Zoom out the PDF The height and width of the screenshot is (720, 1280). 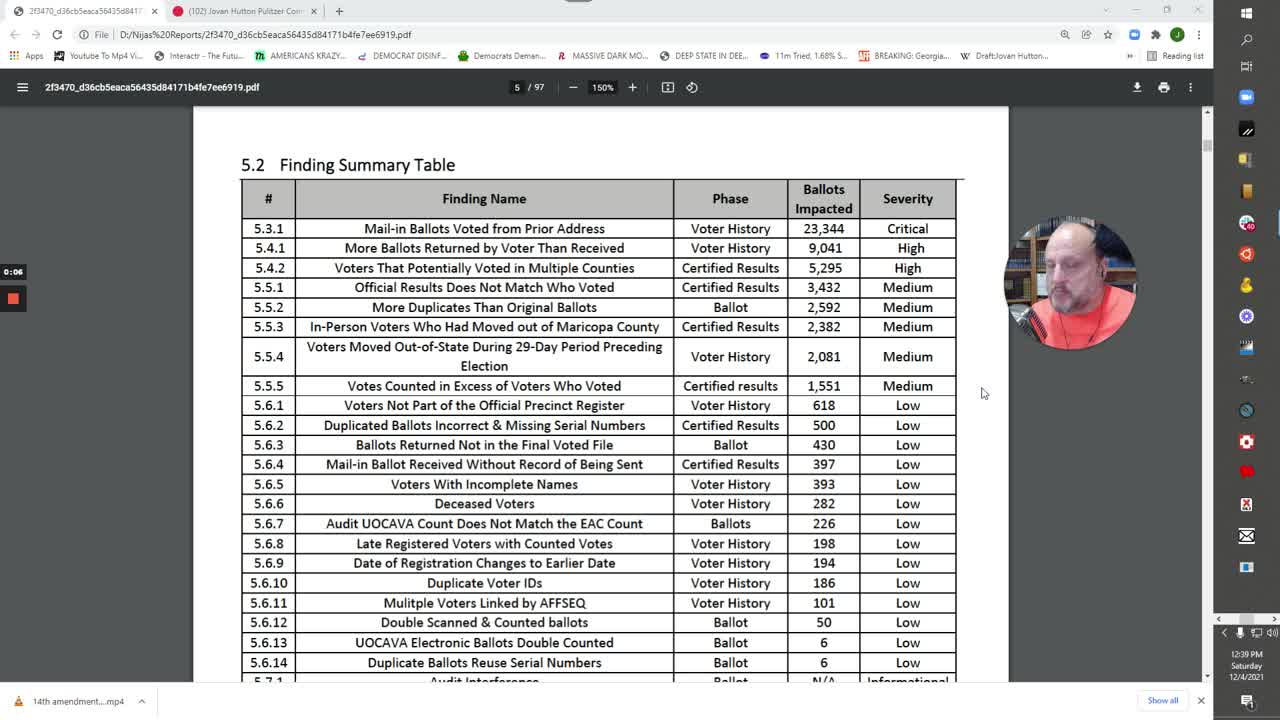click(x=573, y=87)
